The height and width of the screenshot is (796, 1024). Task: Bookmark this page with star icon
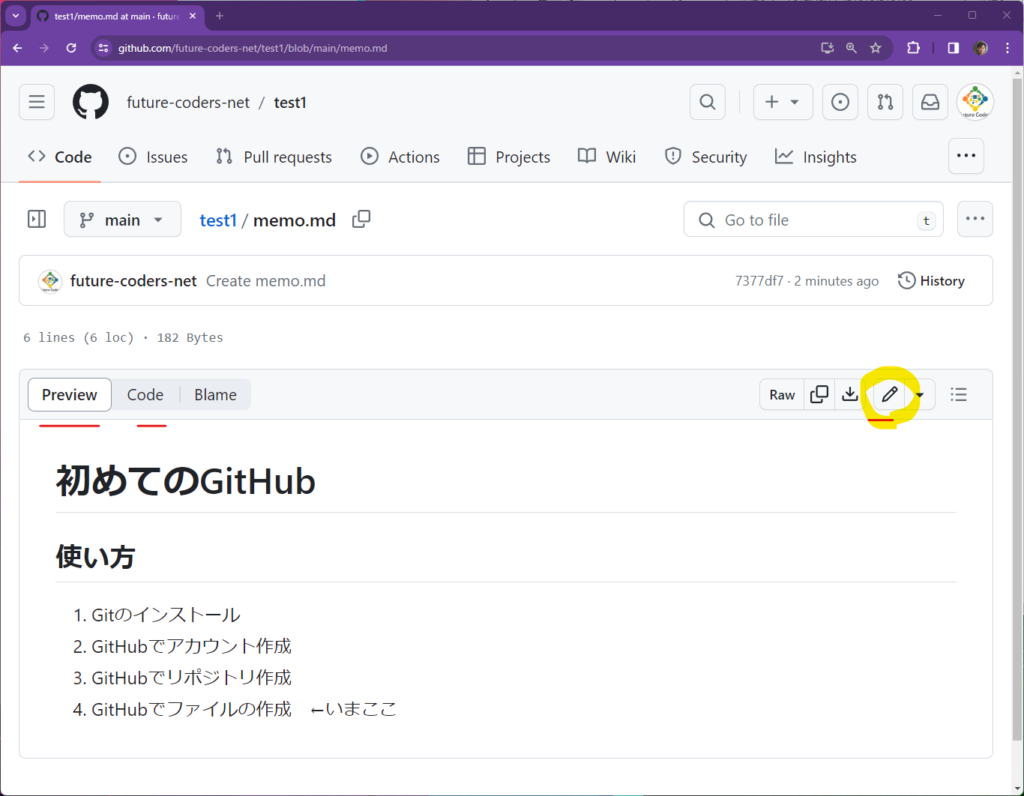(x=876, y=48)
